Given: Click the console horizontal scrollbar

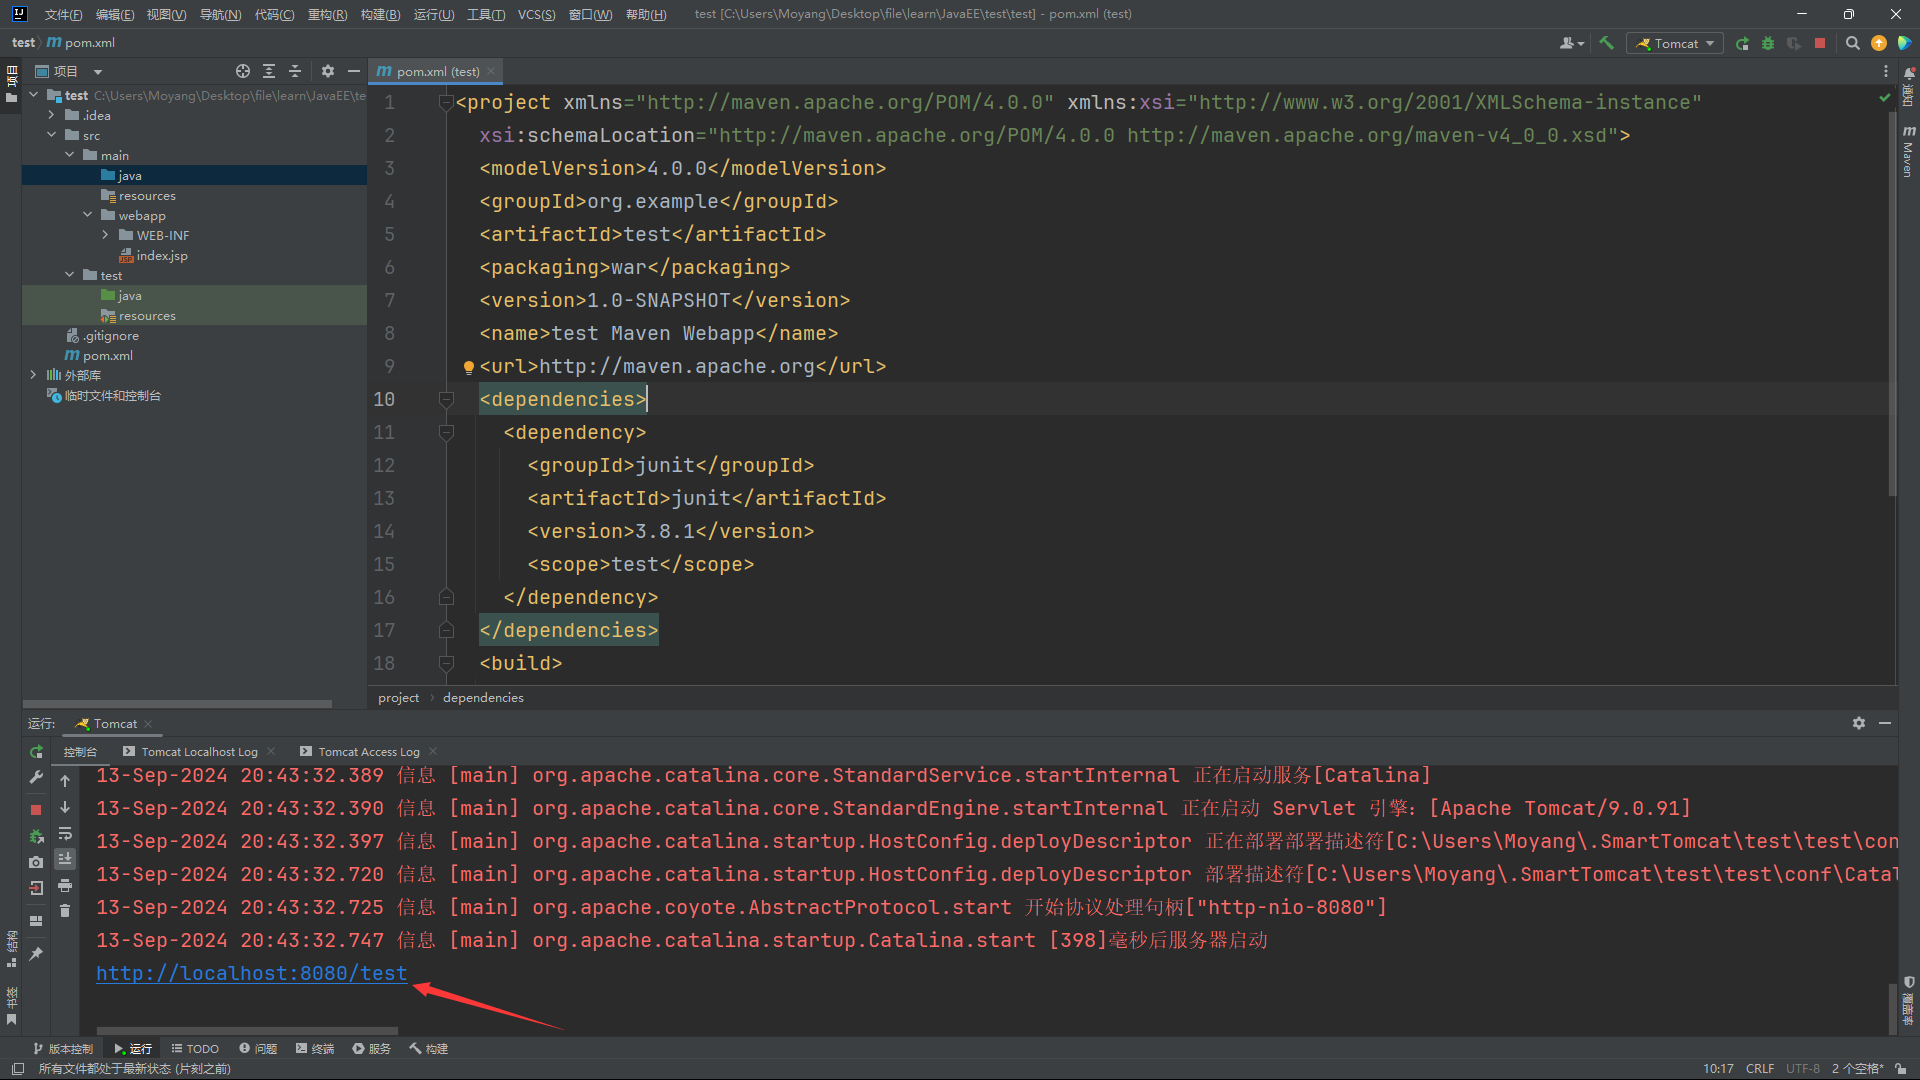Looking at the screenshot, I should tap(247, 1030).
